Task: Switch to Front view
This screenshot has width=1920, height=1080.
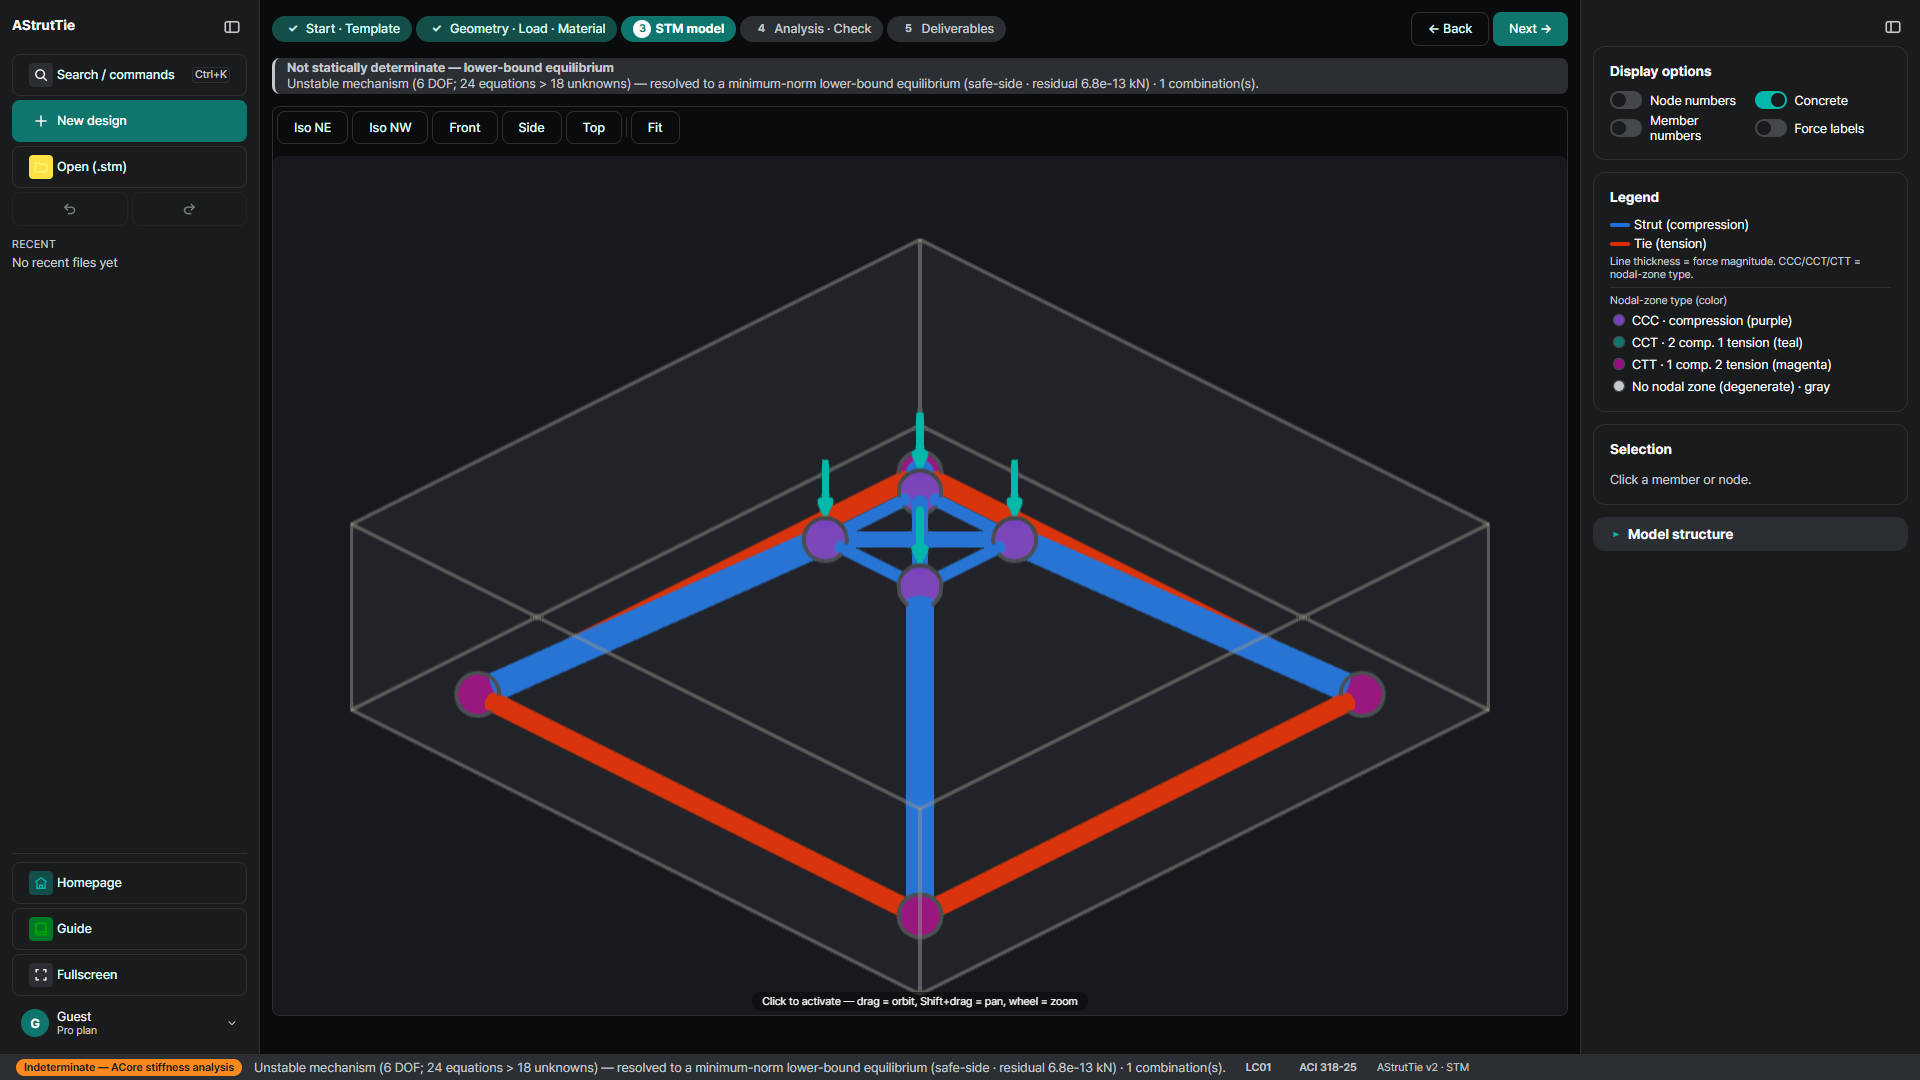Action: tap(465, 128)
